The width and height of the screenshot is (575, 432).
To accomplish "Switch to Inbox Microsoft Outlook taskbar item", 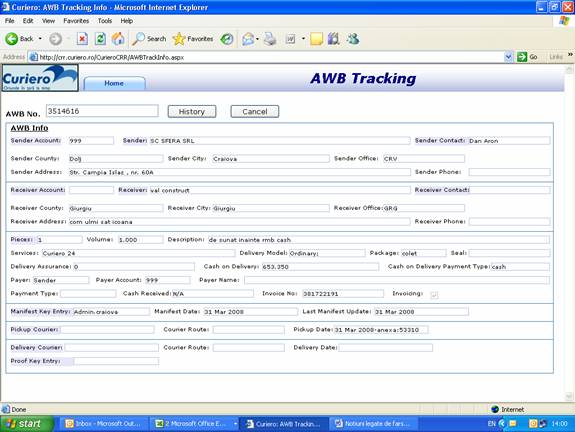I will point(103,424).
